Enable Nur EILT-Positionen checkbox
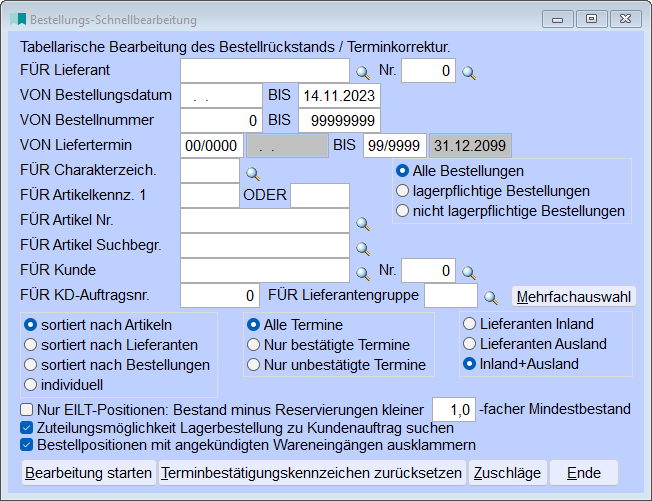652x501 pixels. coord(27,410)
